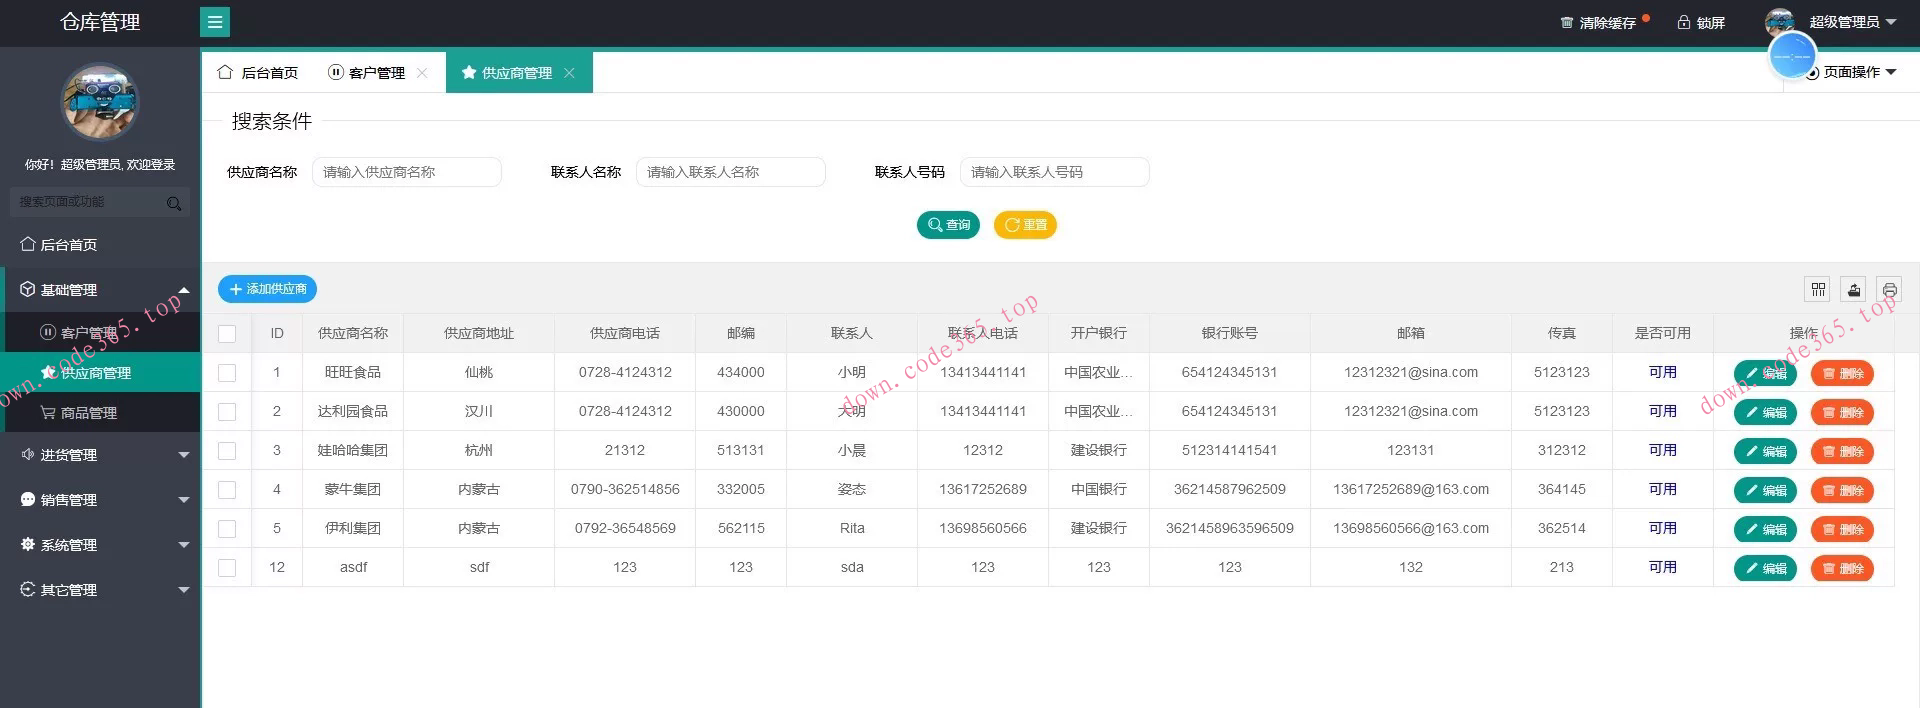Expand the 进货管理 sidebar menu
The image size is (1920, 708).
[x=100, y=455]
